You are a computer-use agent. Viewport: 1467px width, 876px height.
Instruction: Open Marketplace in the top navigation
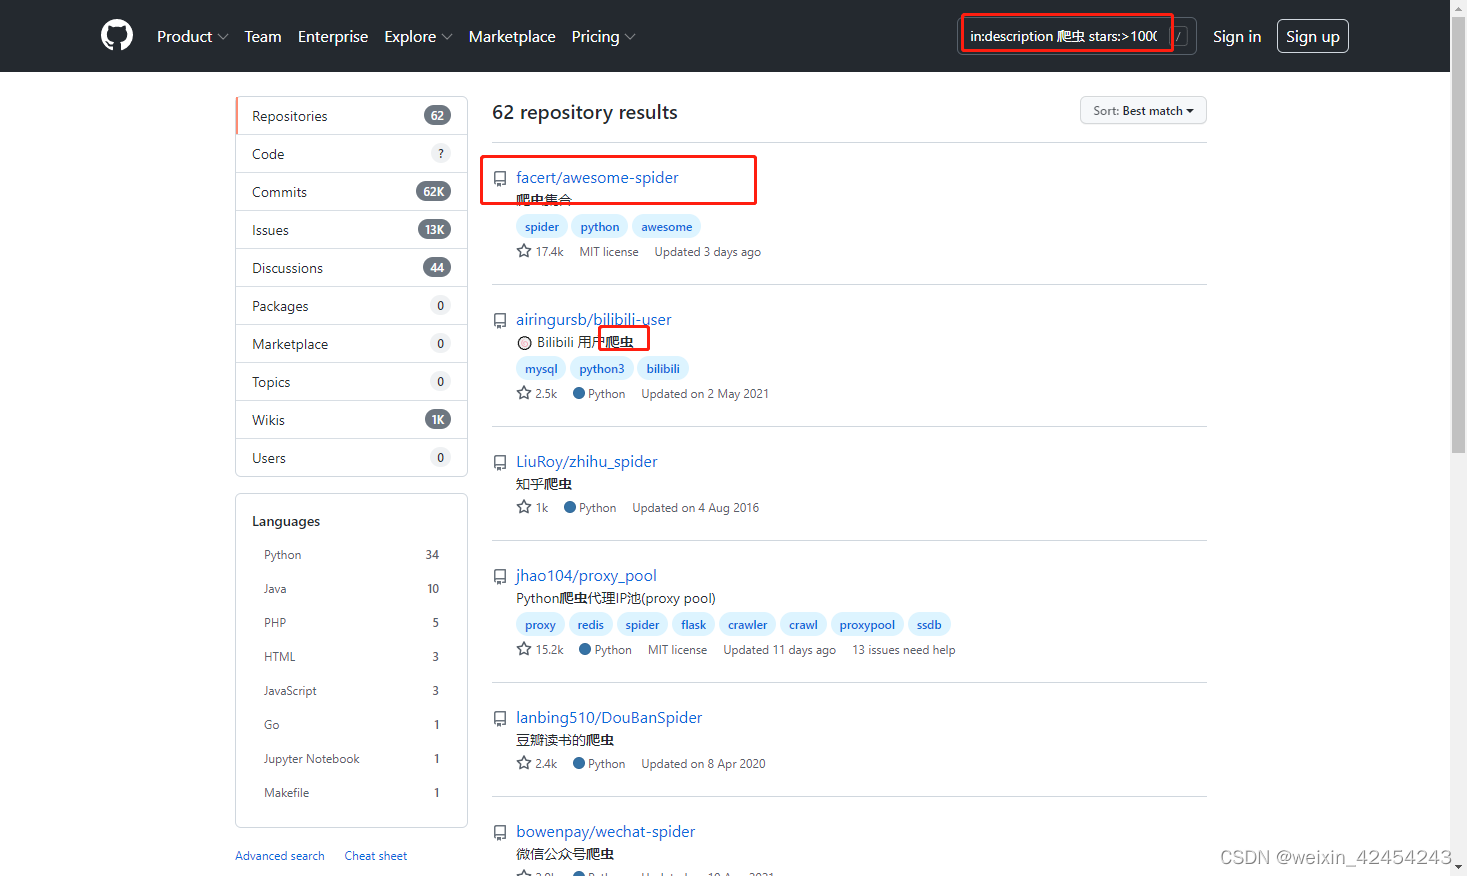pos(512,36)
